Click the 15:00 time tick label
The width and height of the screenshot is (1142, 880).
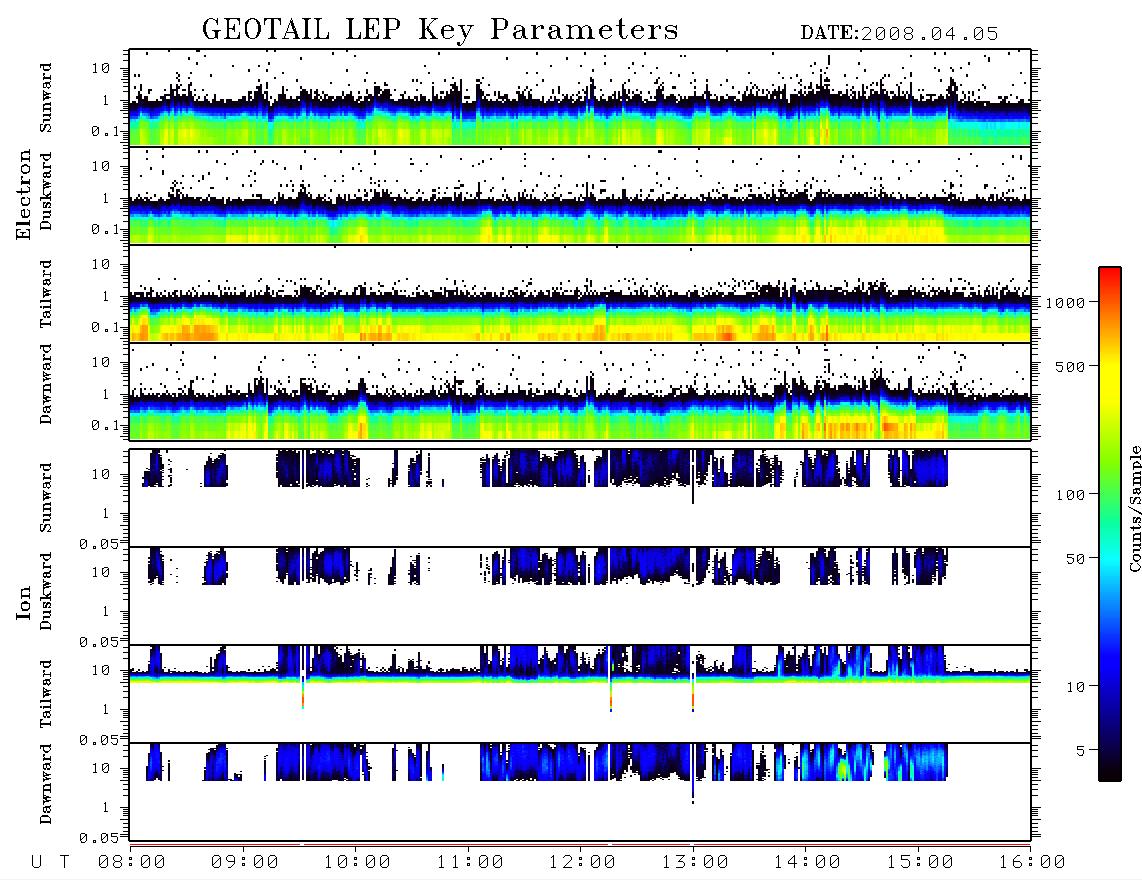point(920,863)
